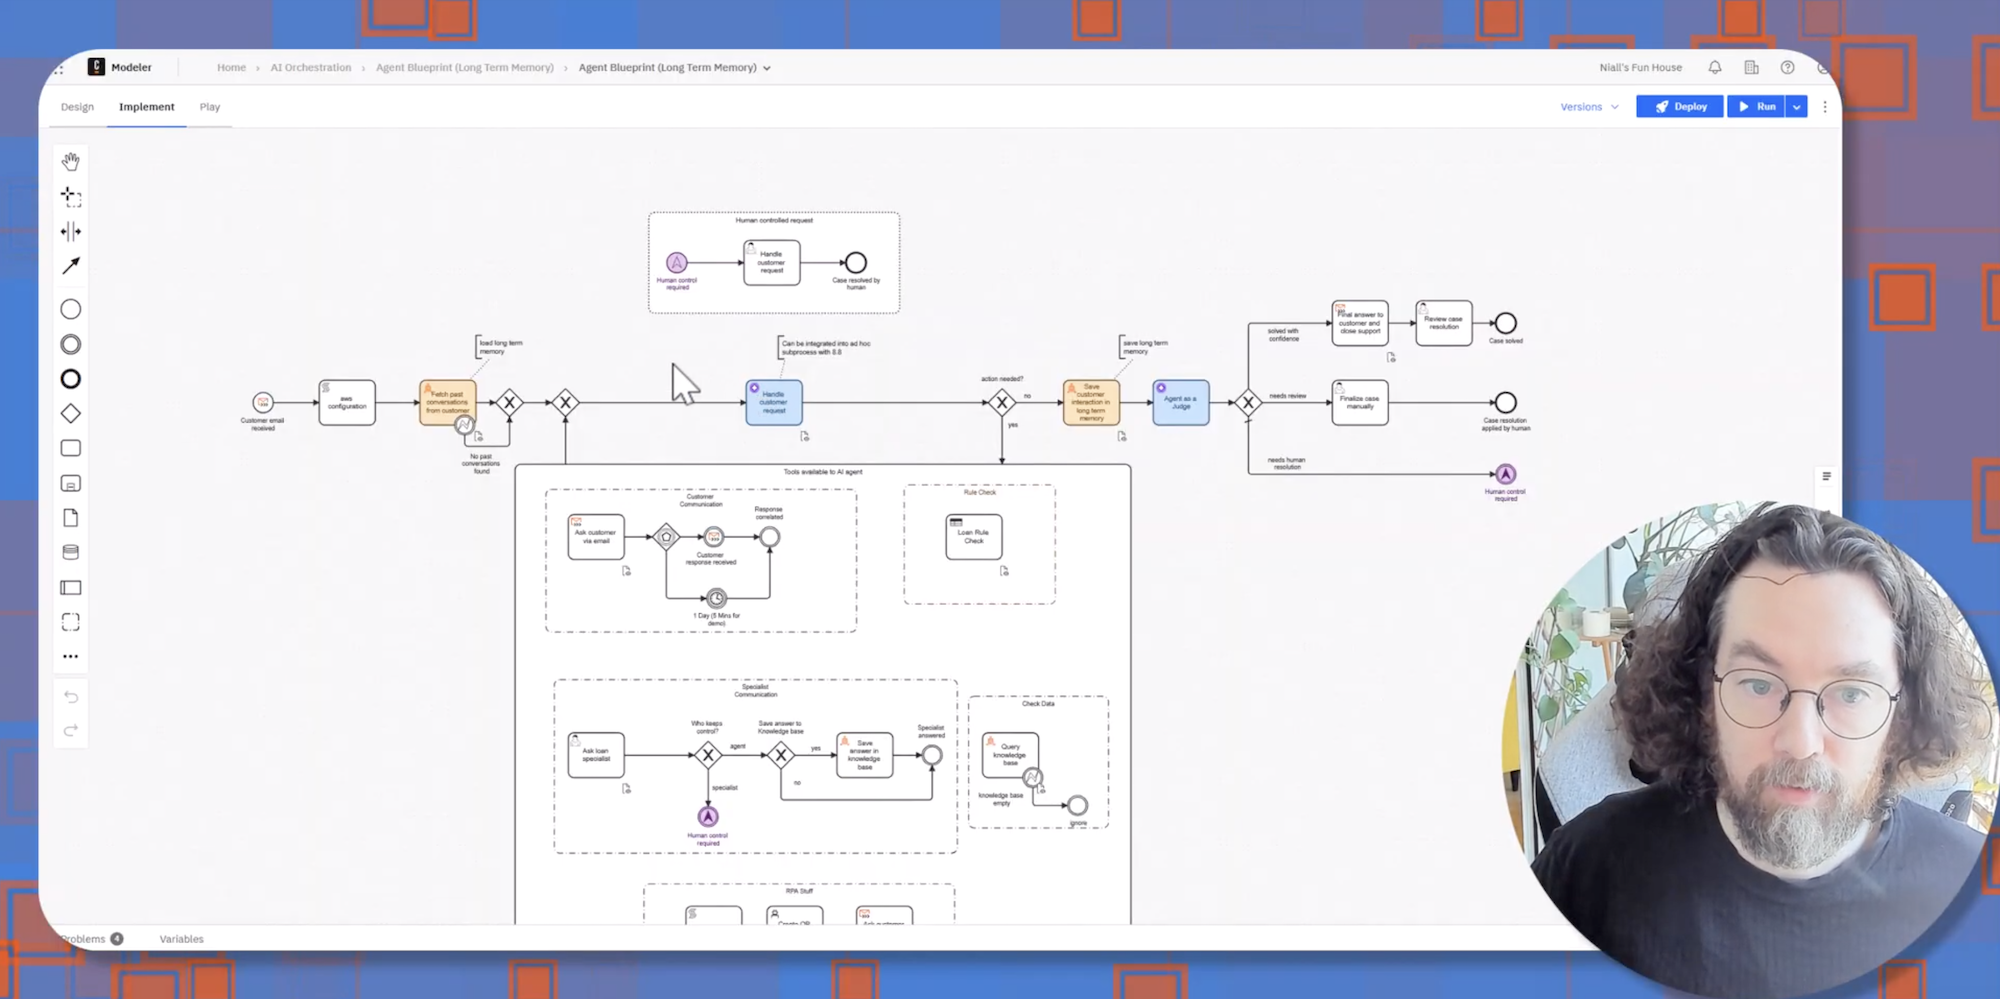The width and height of the screenshot is (2000, 999).
Task: Select the Hand tool in the palette
Action: (x=70, y=161)
